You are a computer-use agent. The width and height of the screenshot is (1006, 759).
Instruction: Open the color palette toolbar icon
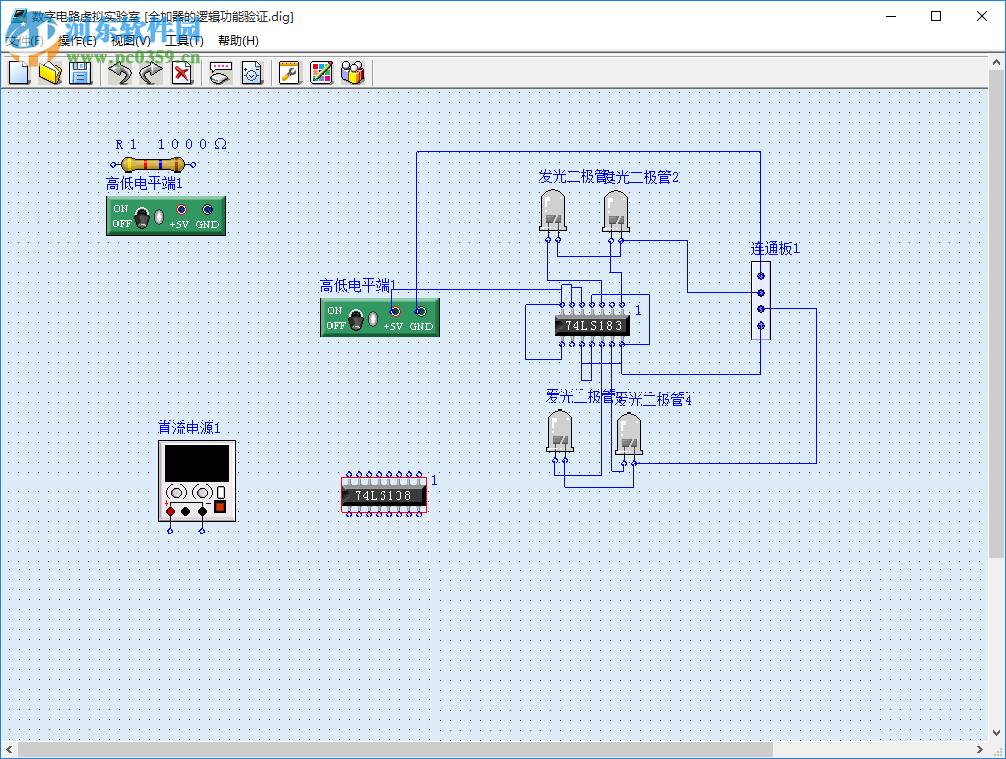coord(321,72)
